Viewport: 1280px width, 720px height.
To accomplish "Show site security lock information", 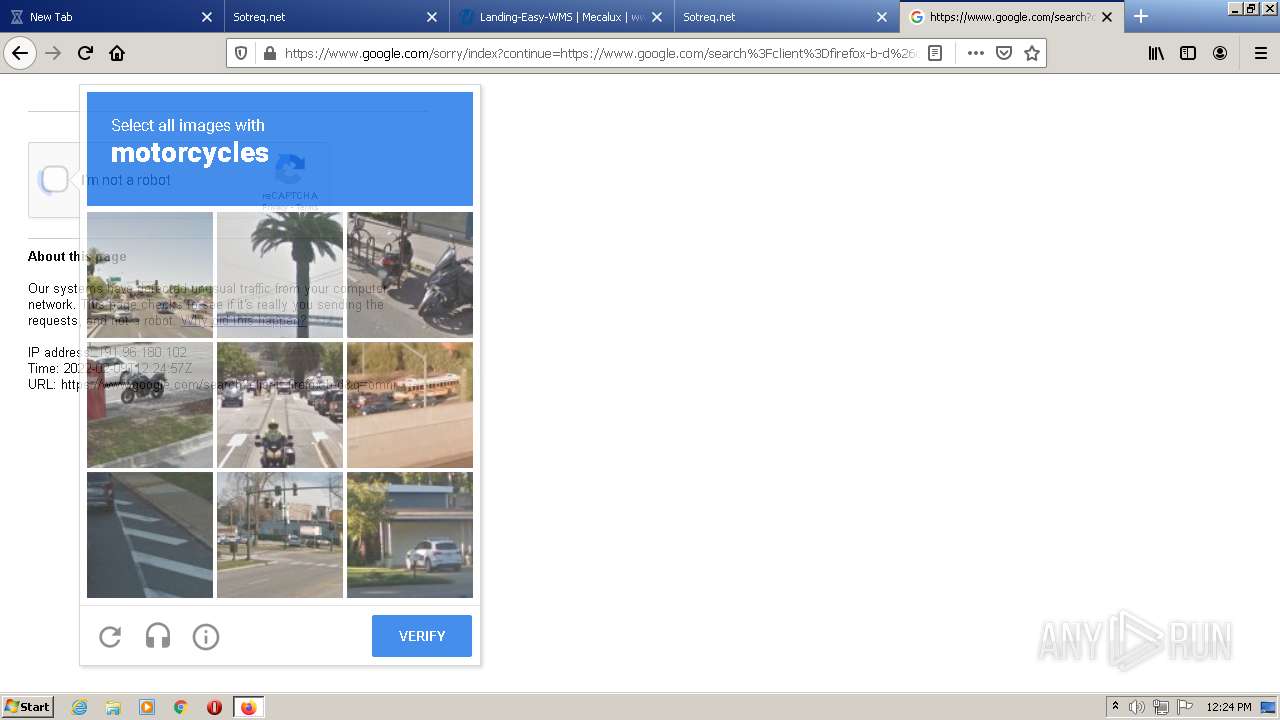I will pyautogui.click(x=269, y=53).
